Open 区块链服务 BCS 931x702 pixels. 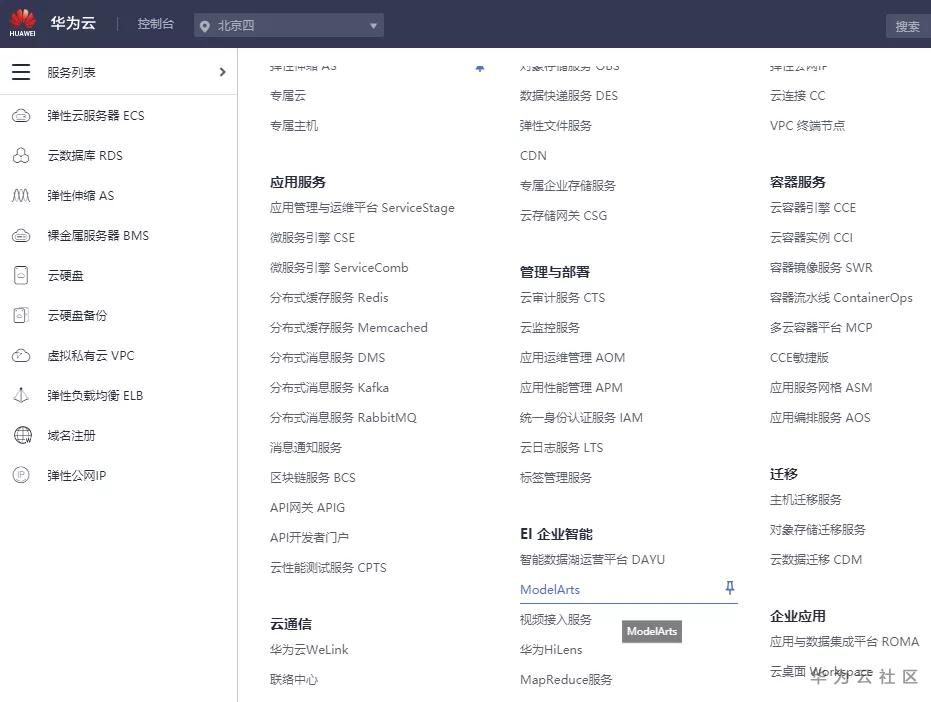(313, 478)
